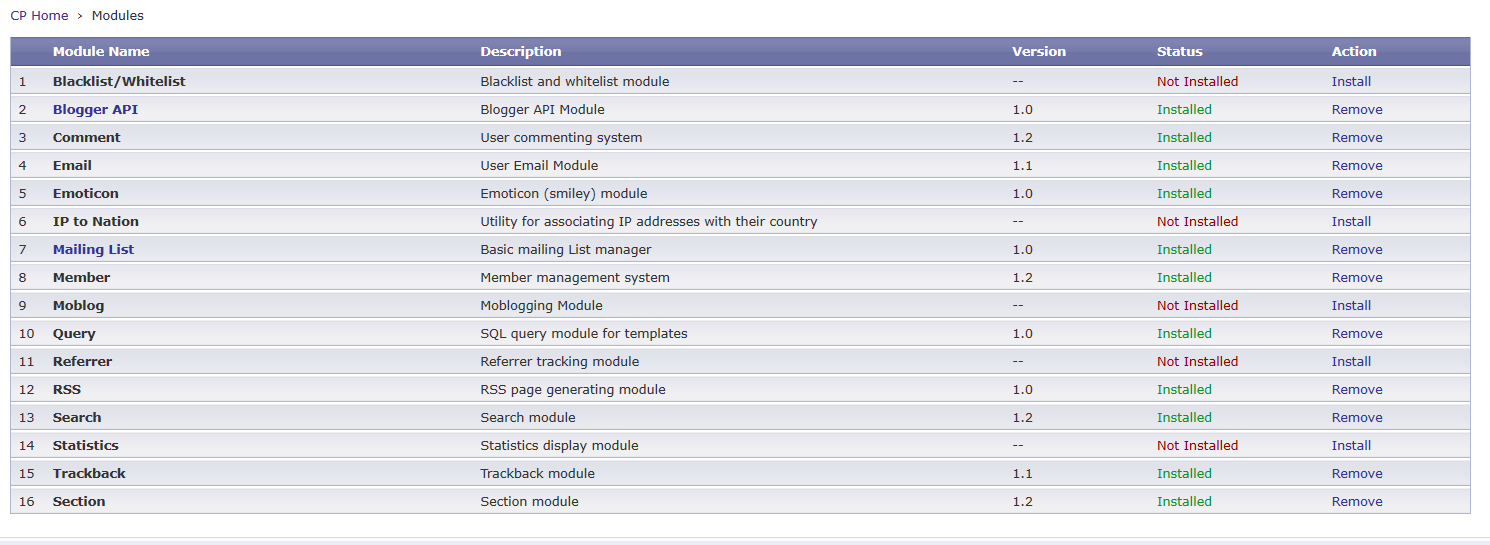Remove the Blogger API module
The image size is (1490, 545).
point(1357,109)
